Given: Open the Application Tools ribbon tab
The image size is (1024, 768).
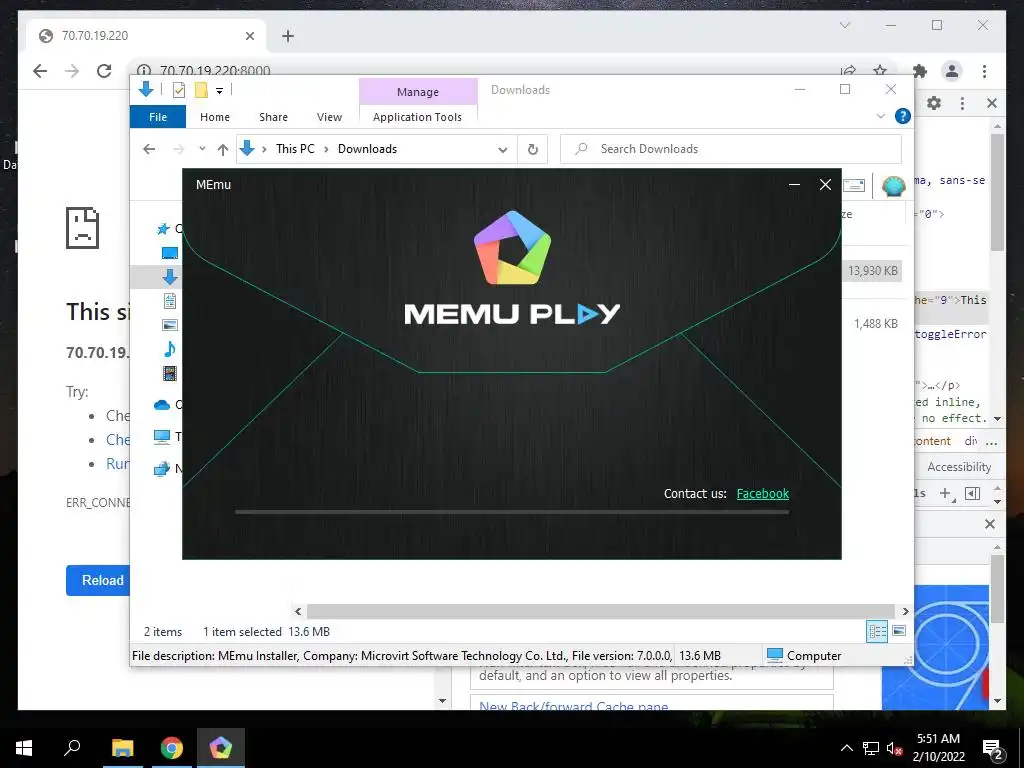Looking at the screenshot, I should [x=417, y=117].
